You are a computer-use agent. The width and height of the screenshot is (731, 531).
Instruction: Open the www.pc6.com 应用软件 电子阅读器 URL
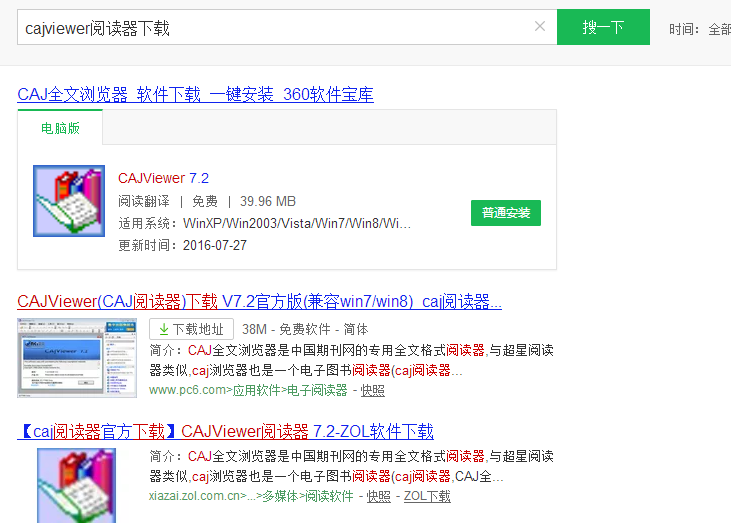tap(248, 390)
